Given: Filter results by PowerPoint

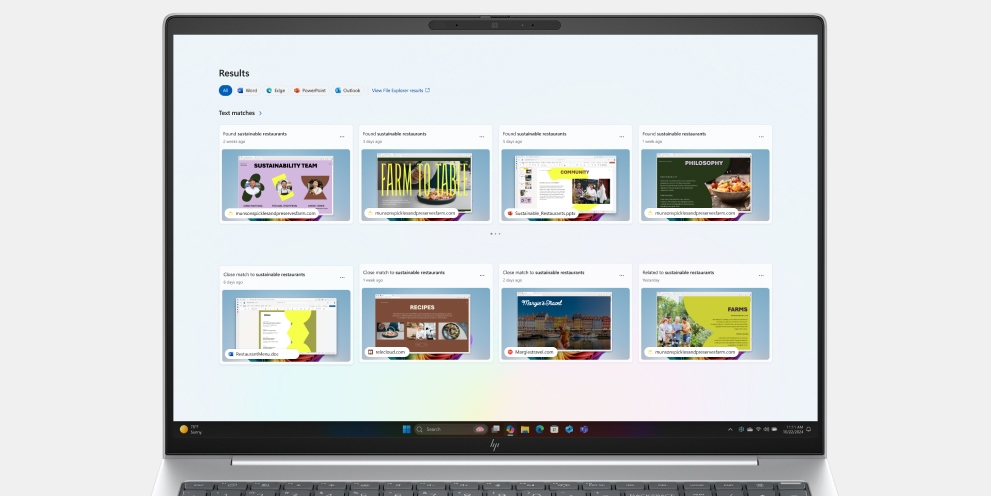Looking at the screenshot, I should point(310,90).
